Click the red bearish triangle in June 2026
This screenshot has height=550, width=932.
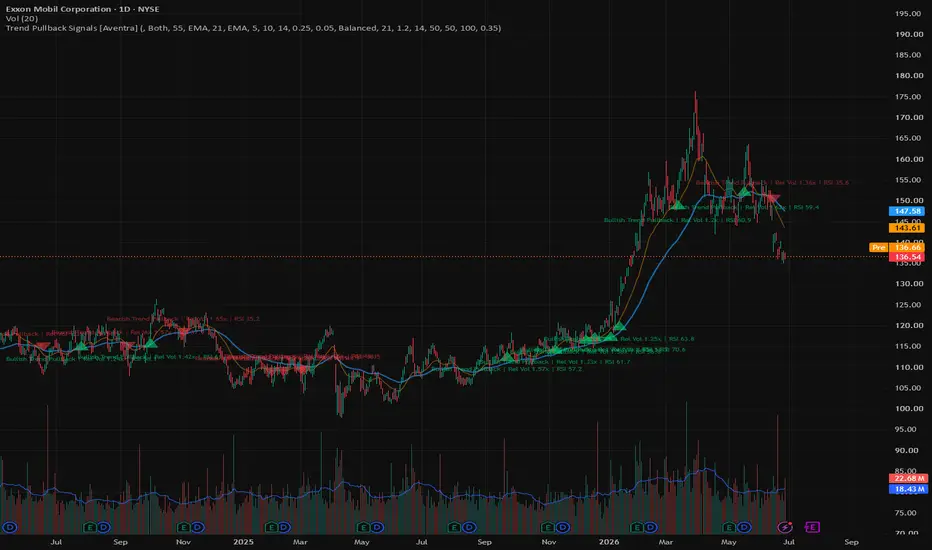(x=773, y=198)
